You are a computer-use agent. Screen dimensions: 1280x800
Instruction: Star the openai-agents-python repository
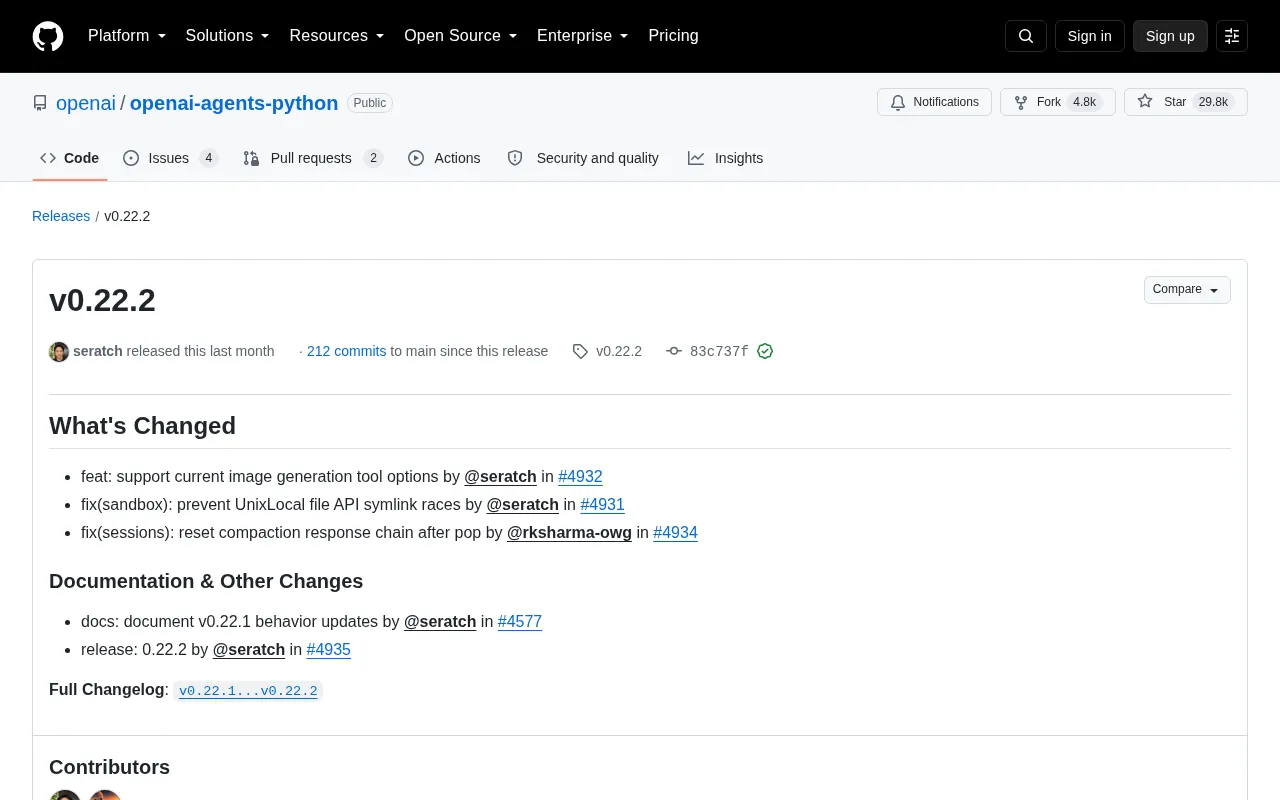click(1186, 102)
